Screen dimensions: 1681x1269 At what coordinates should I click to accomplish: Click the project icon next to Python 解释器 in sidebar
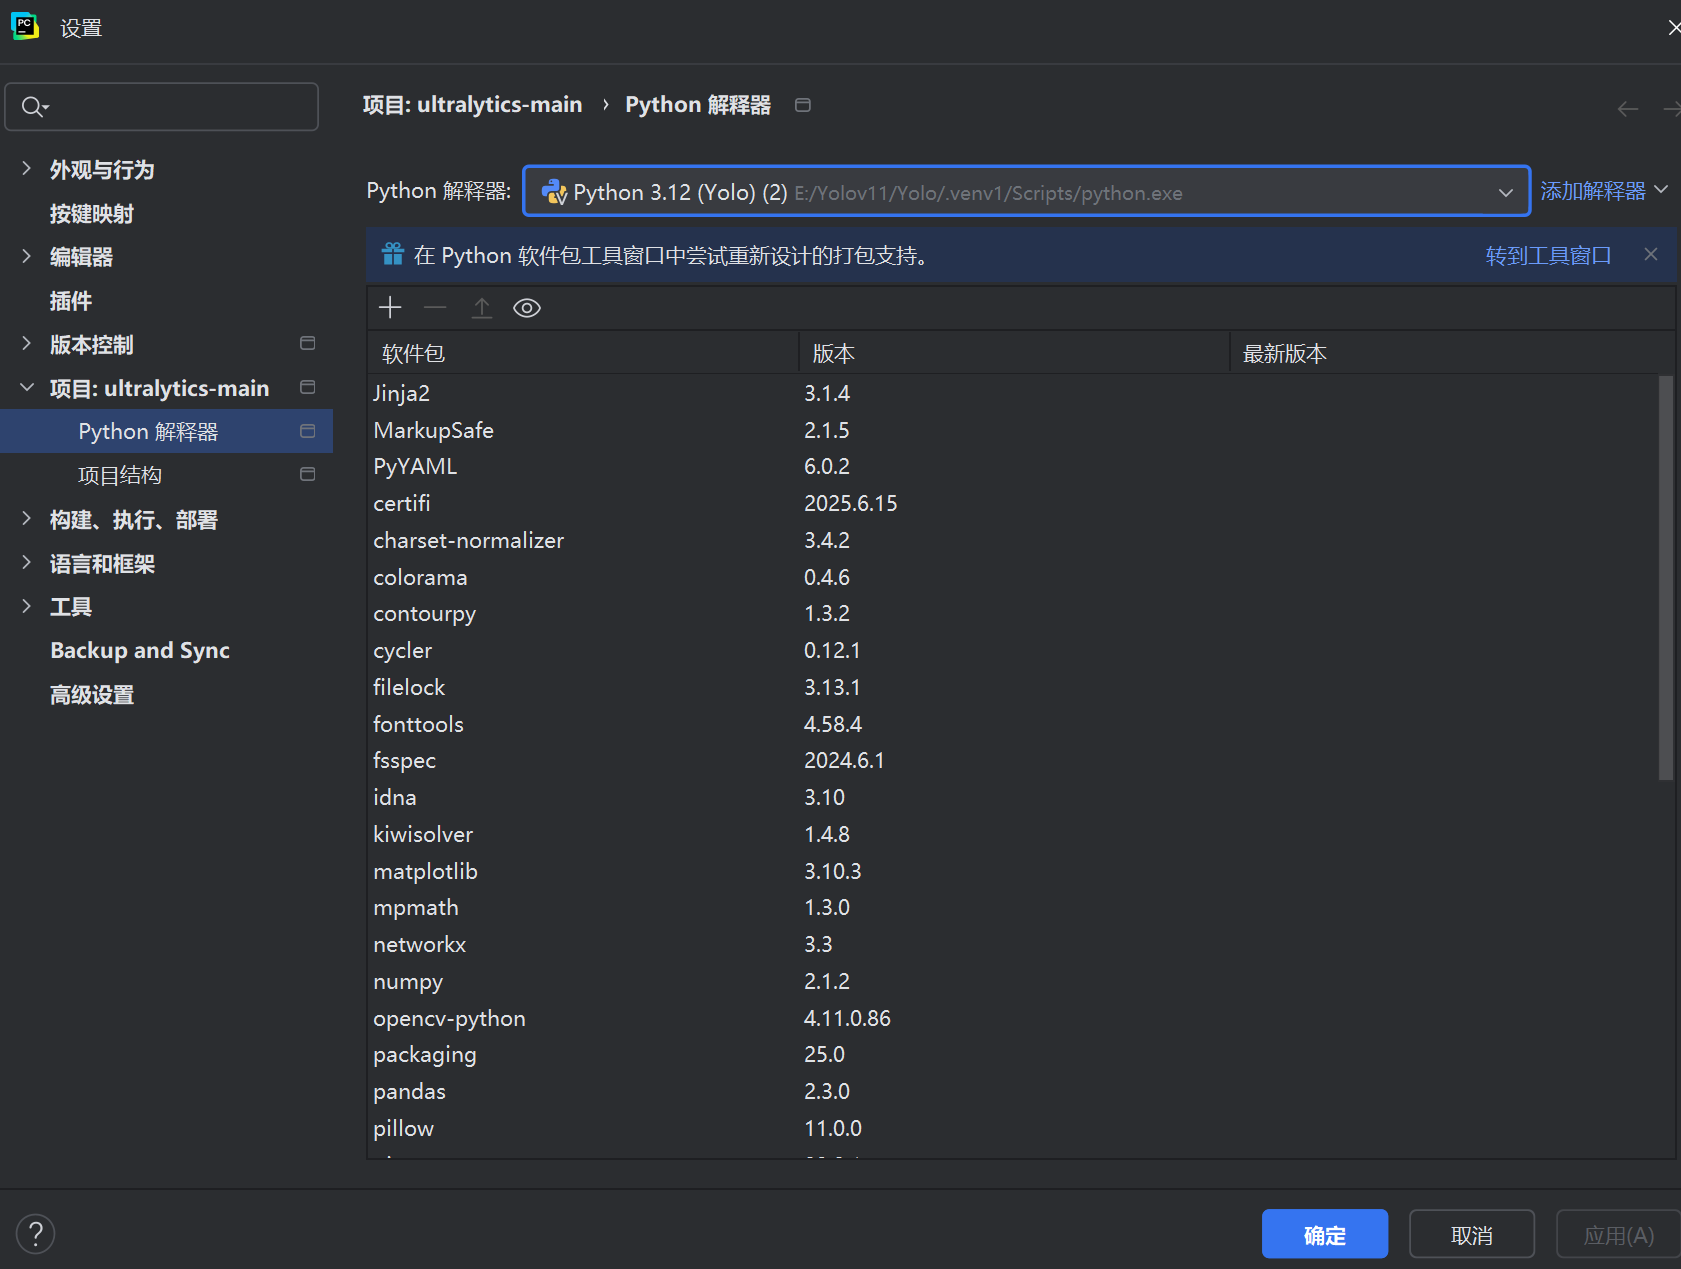(x=308, y=431)
